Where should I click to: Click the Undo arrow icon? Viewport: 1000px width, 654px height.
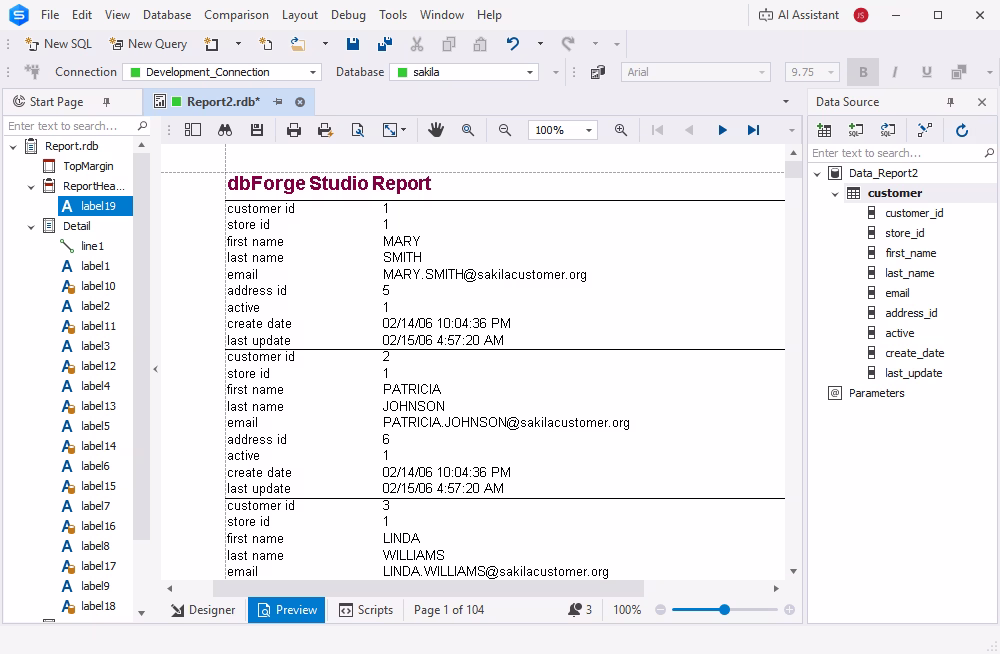click(513, 44)
